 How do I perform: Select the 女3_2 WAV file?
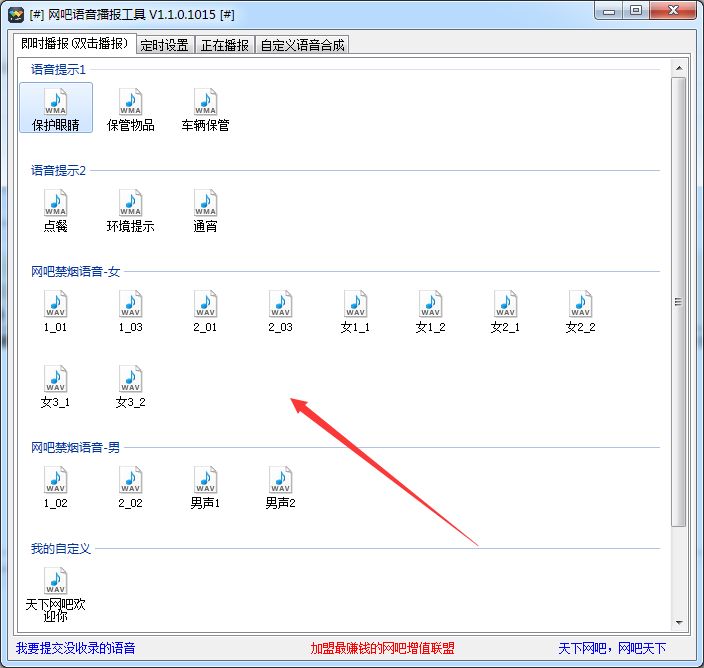pyautogui.click(x=131, y=386)
